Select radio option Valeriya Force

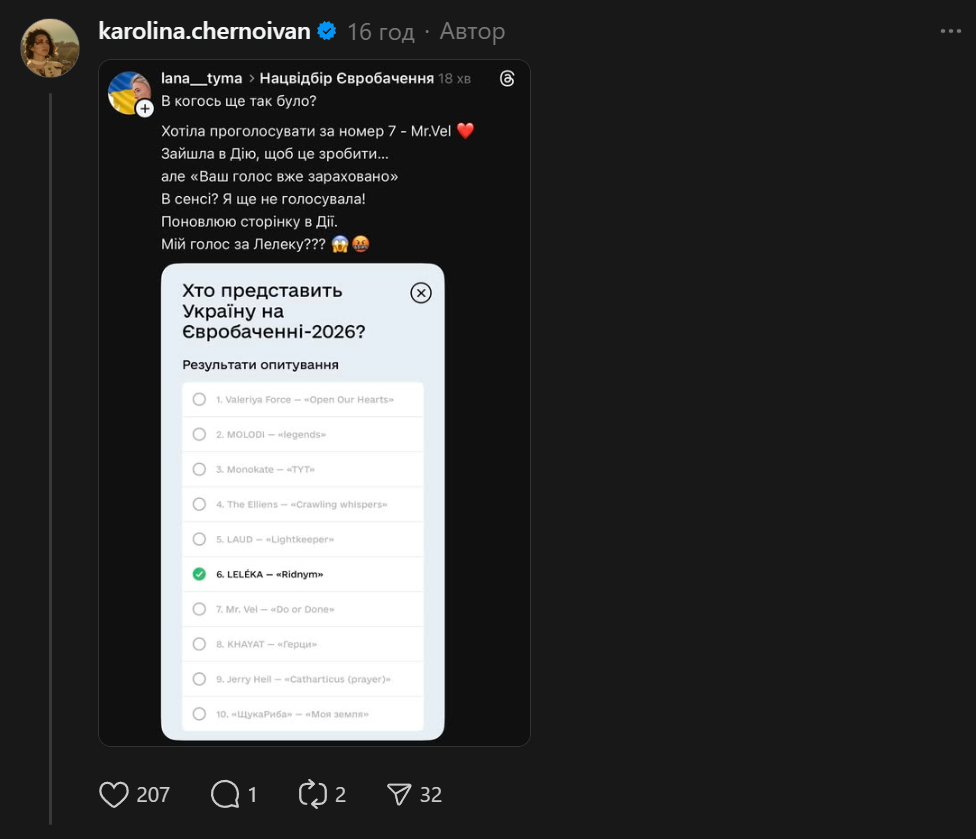tap(199, 400)
